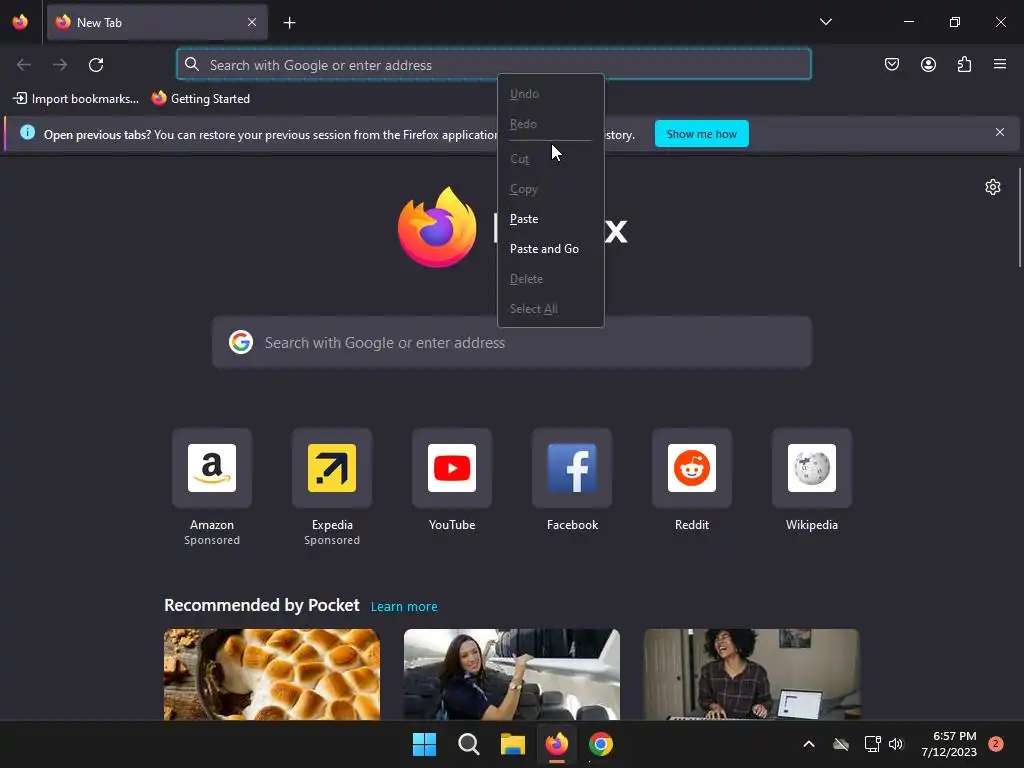Click the New Tab tab label
Screen dimensions: 1024x768
tap(99, 23)
